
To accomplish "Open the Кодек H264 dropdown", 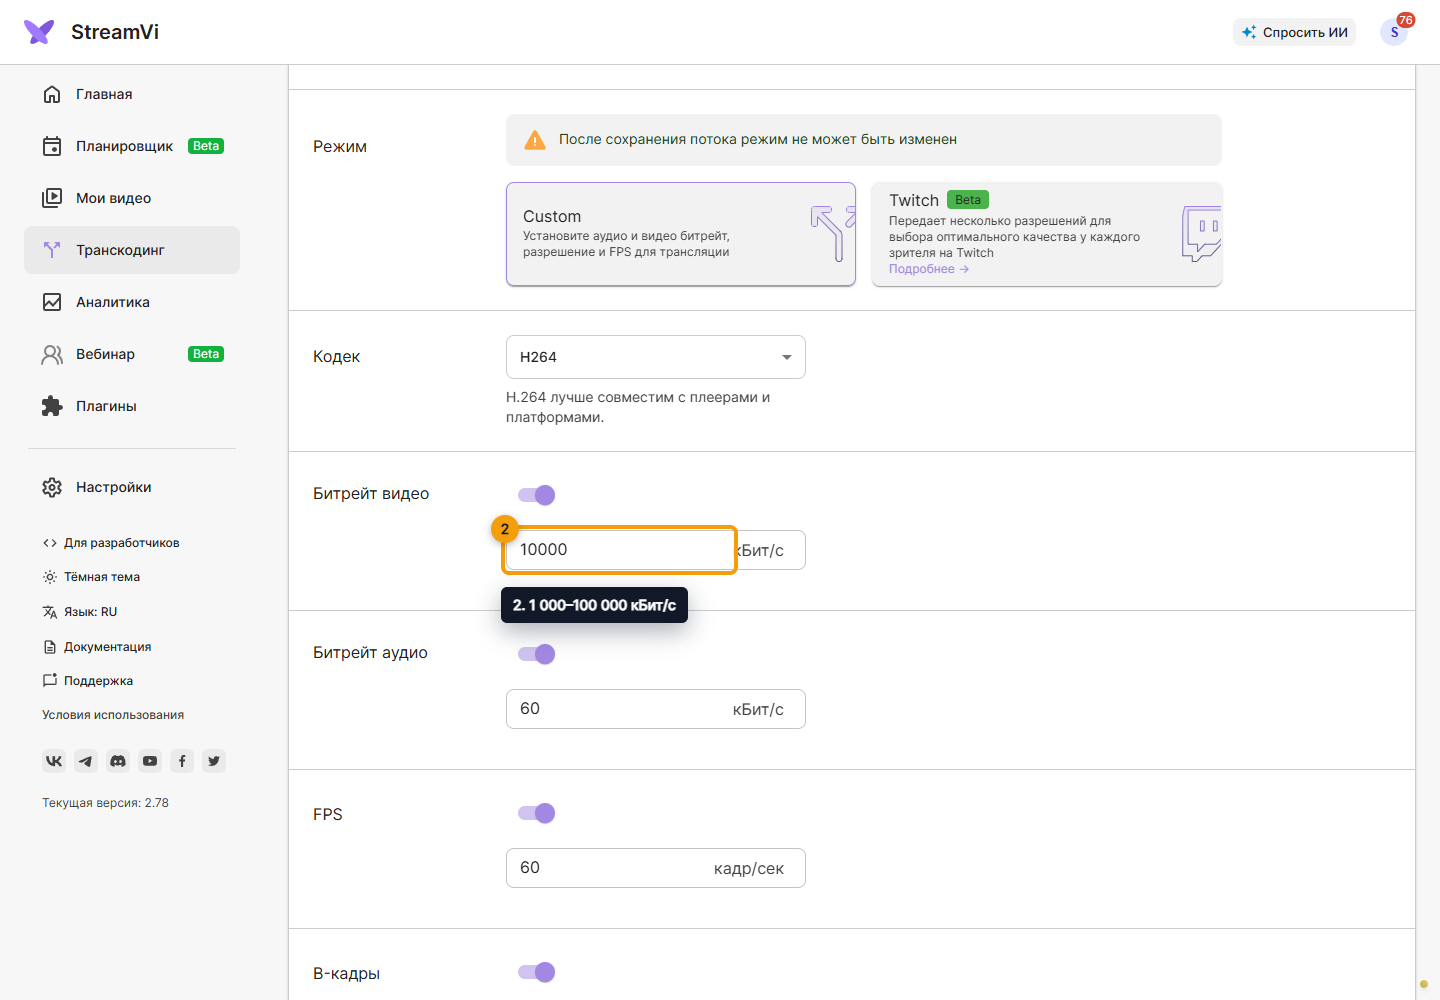I will click(656, 357).
